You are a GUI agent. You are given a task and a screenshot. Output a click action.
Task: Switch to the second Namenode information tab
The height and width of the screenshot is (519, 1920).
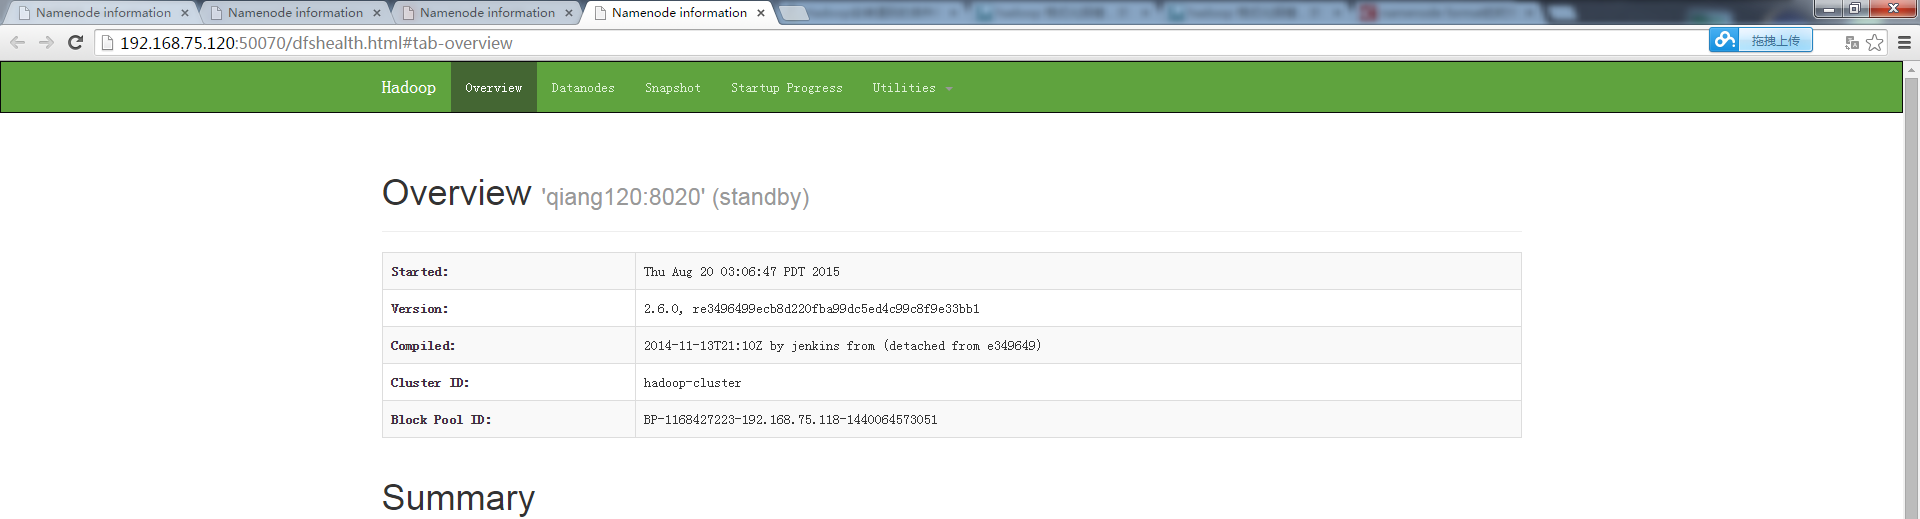[295, 13]
